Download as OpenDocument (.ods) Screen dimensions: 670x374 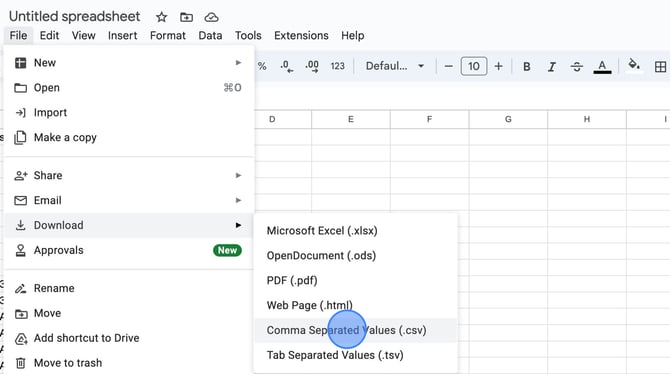(x=356, y=255)
